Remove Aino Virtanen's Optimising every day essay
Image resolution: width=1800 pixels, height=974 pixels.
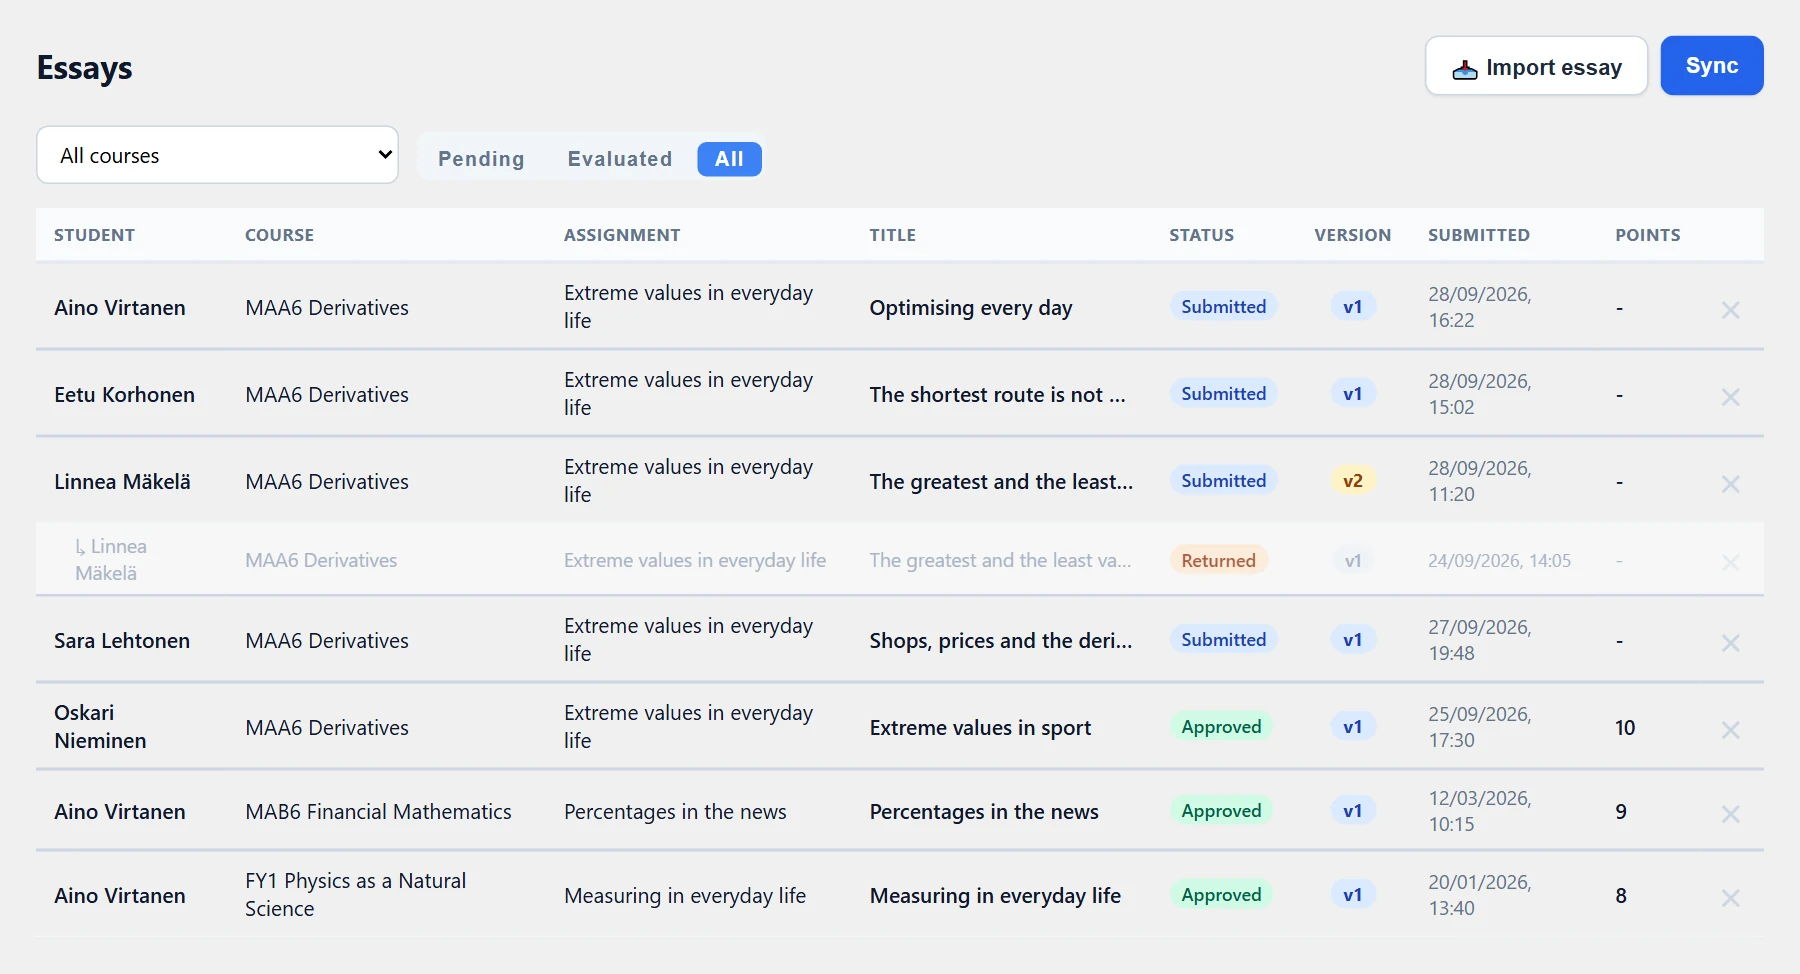point(1730,310)
